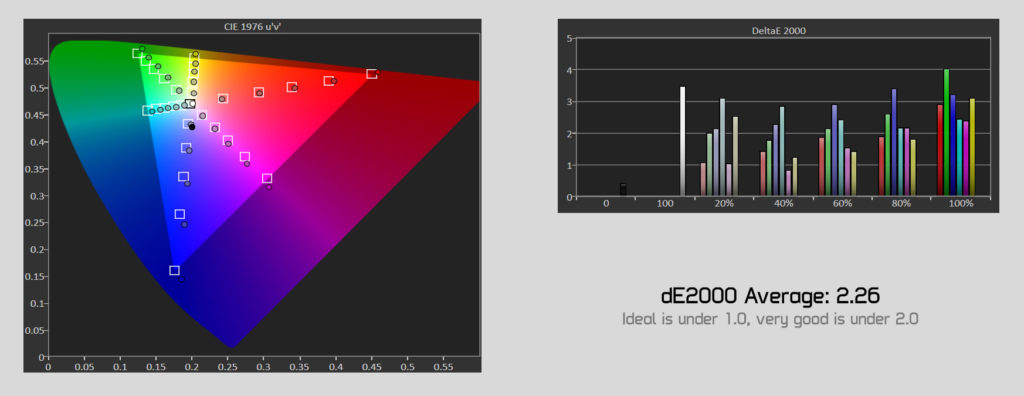Click the red primary target square in CIE chart

pyautogui.click(x=372, y=74)
